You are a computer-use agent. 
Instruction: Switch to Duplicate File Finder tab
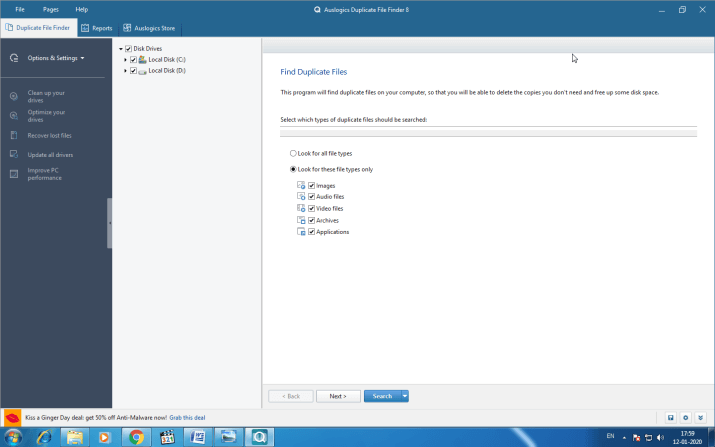(x=39, y=28)
